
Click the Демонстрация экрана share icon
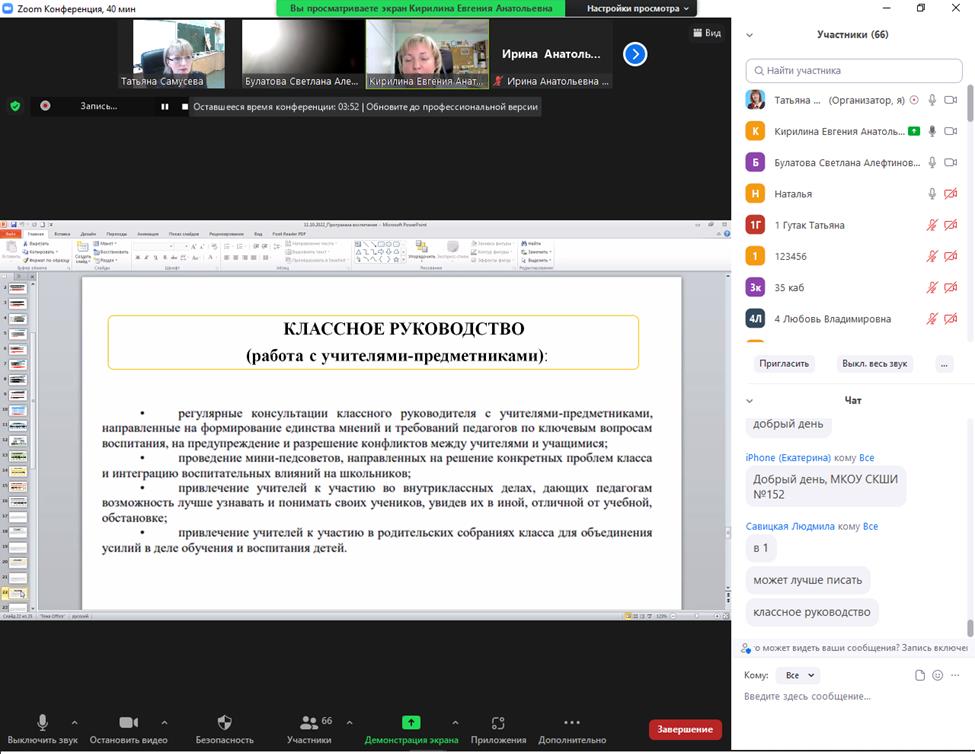(411, 722)
